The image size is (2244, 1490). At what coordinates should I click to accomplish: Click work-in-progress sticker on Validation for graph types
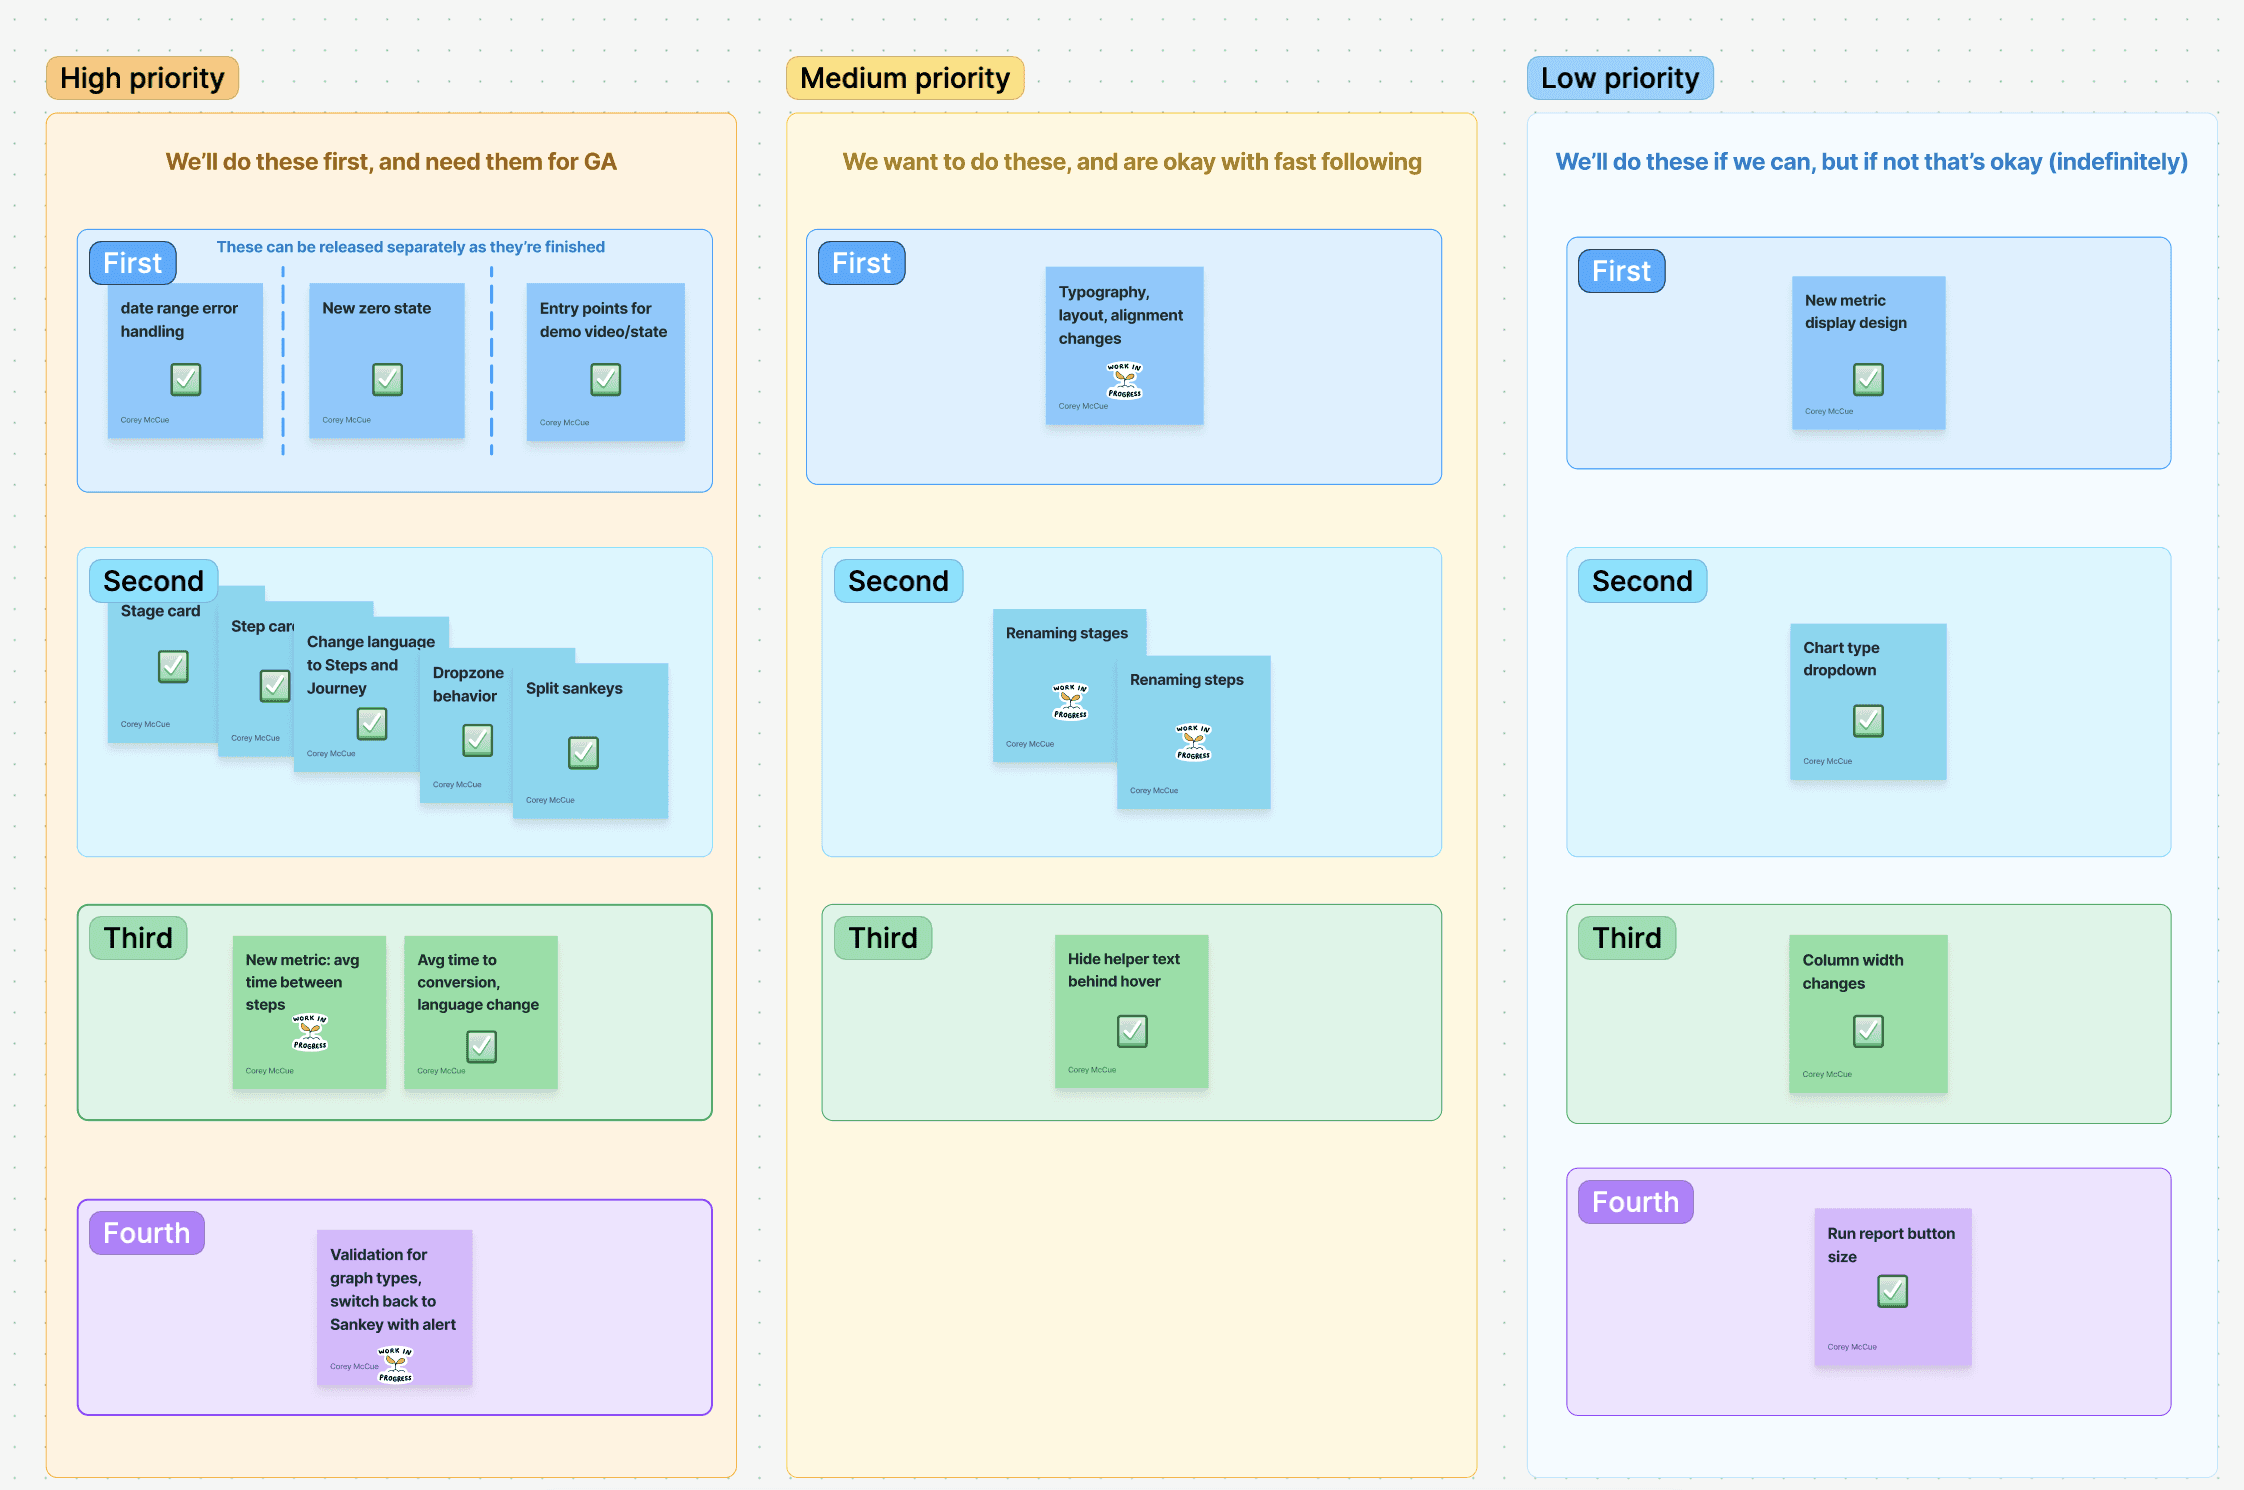pos(395,1364)
